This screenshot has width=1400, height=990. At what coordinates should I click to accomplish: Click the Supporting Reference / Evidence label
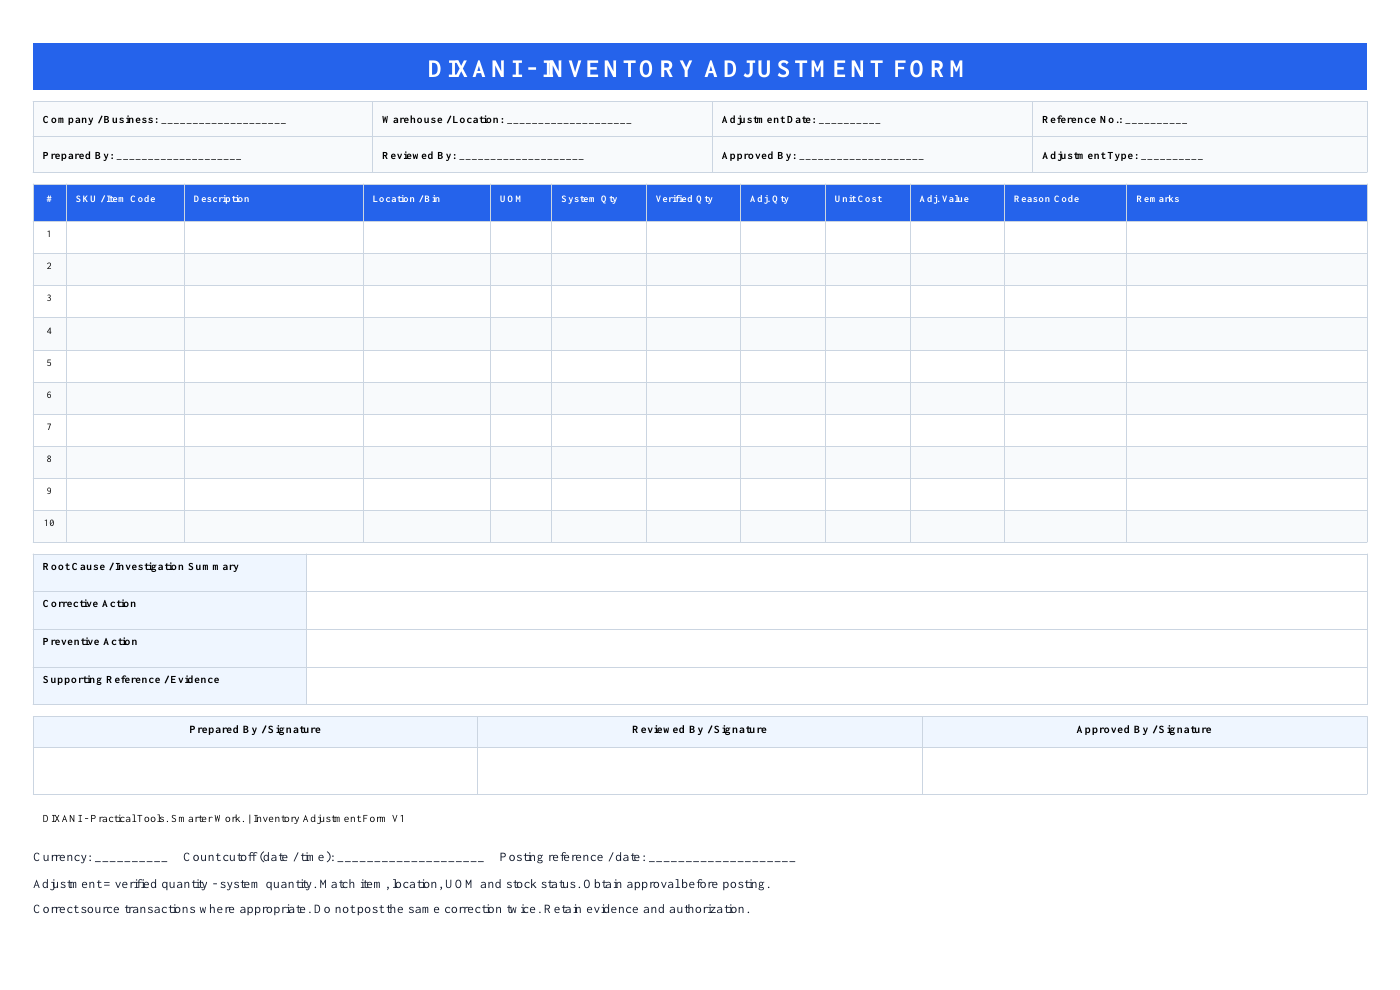[131, 680]
